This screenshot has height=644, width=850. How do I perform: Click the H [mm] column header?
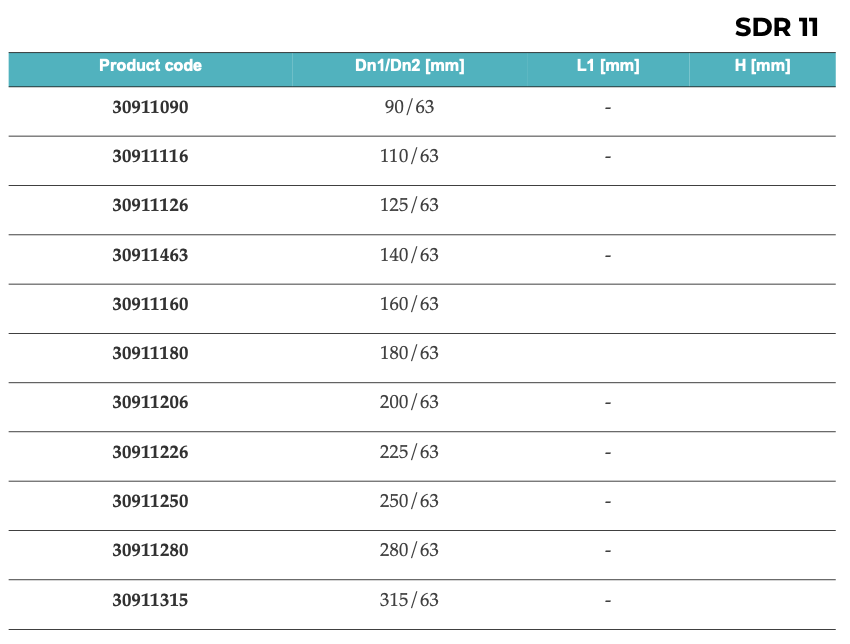762,66
